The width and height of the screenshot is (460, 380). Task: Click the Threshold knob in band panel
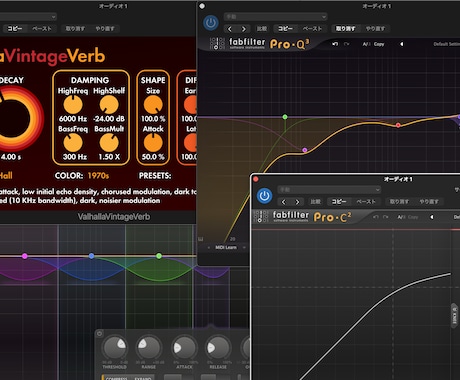click(x=114, y=348)
